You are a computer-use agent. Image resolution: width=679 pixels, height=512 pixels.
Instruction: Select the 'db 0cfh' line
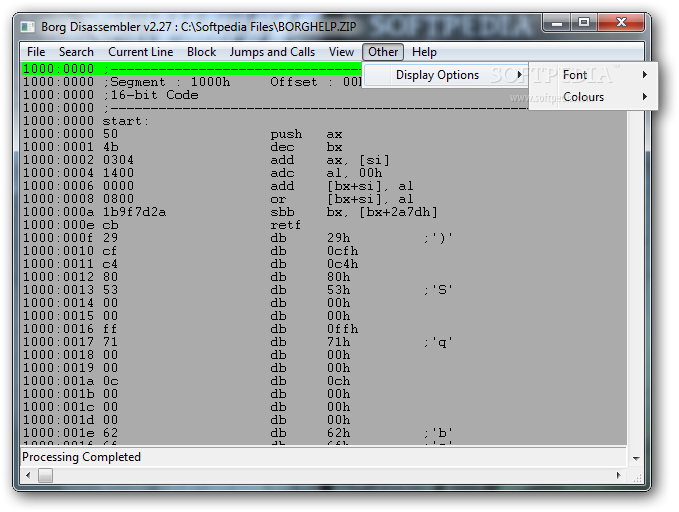click(x=324, y=251)
